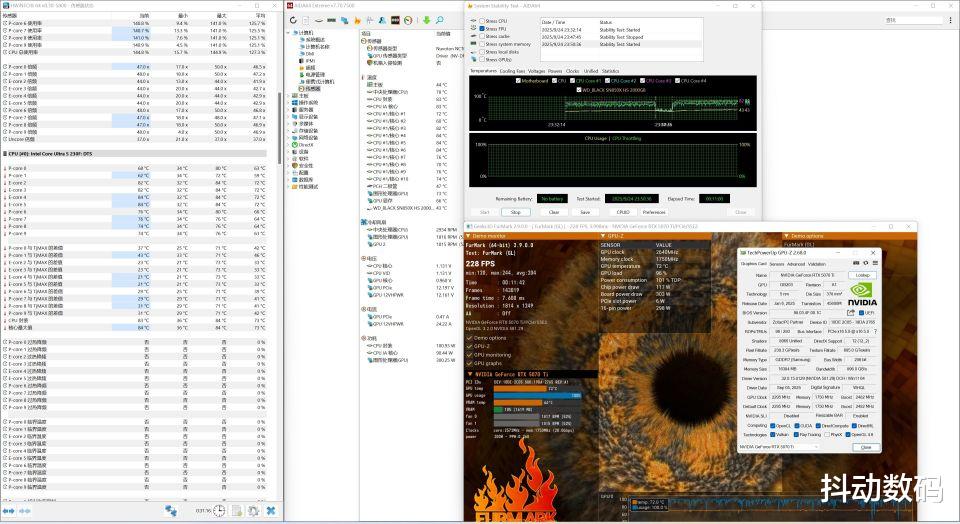
Task: Click the blue X close-sensors icon in HWiNFO
Action: (270, 510)
